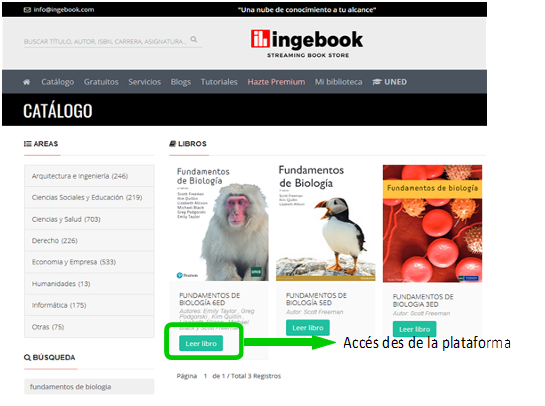Open the info@ingebook.com email link
This screenshot has height=406, width=545.
(59, 10)
